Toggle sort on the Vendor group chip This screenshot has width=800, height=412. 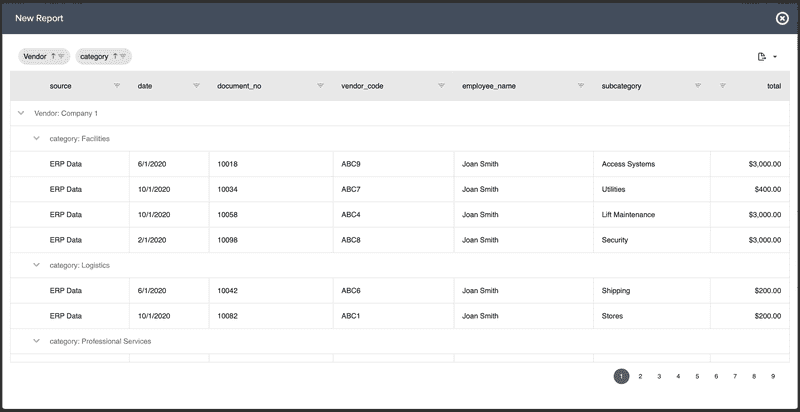pos(53,57)
